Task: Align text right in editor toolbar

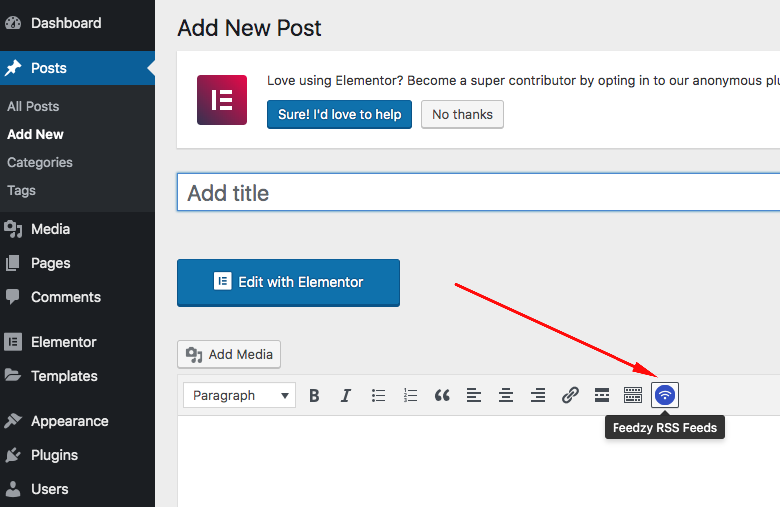Action: click(538, 396)
